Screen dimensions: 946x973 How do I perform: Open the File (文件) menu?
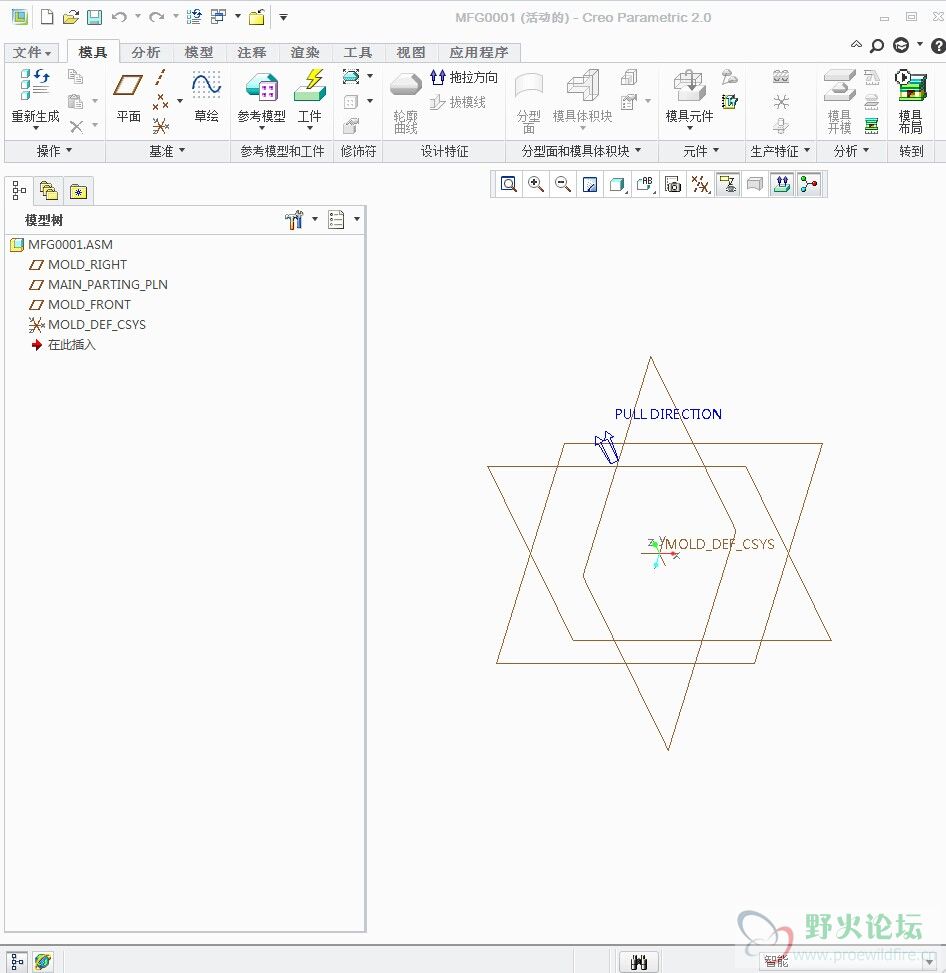pos(32,52)
